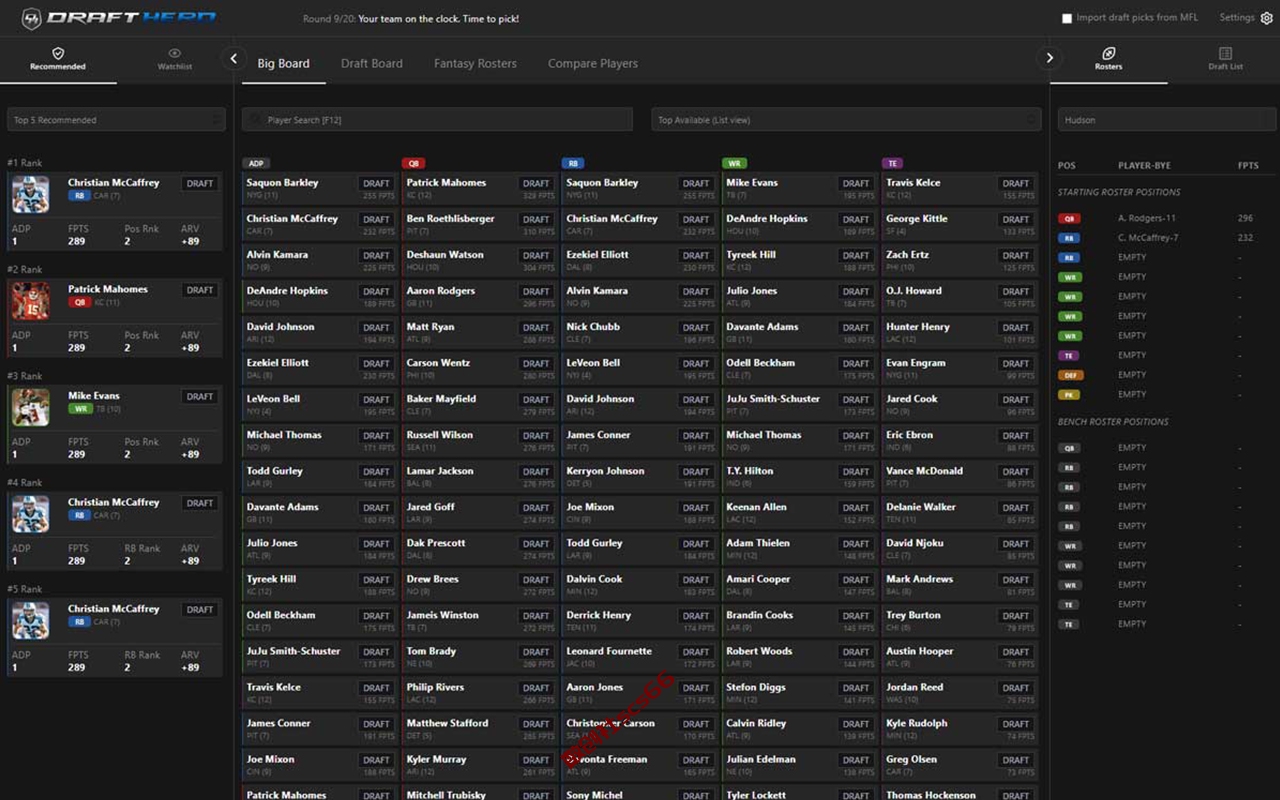Viewport: 1280px width, 800px height.
Task: Open Patrick Mahomes player photo thumbnail
Action: (30, 301)
